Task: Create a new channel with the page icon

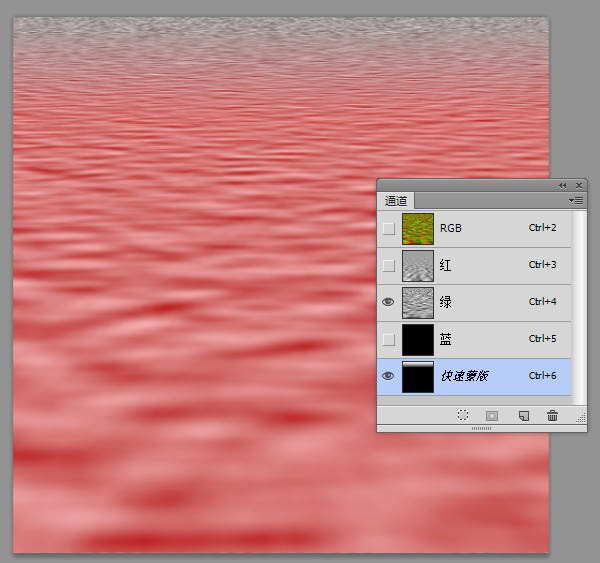Action: pyautogui.click(x=523, y=415)
